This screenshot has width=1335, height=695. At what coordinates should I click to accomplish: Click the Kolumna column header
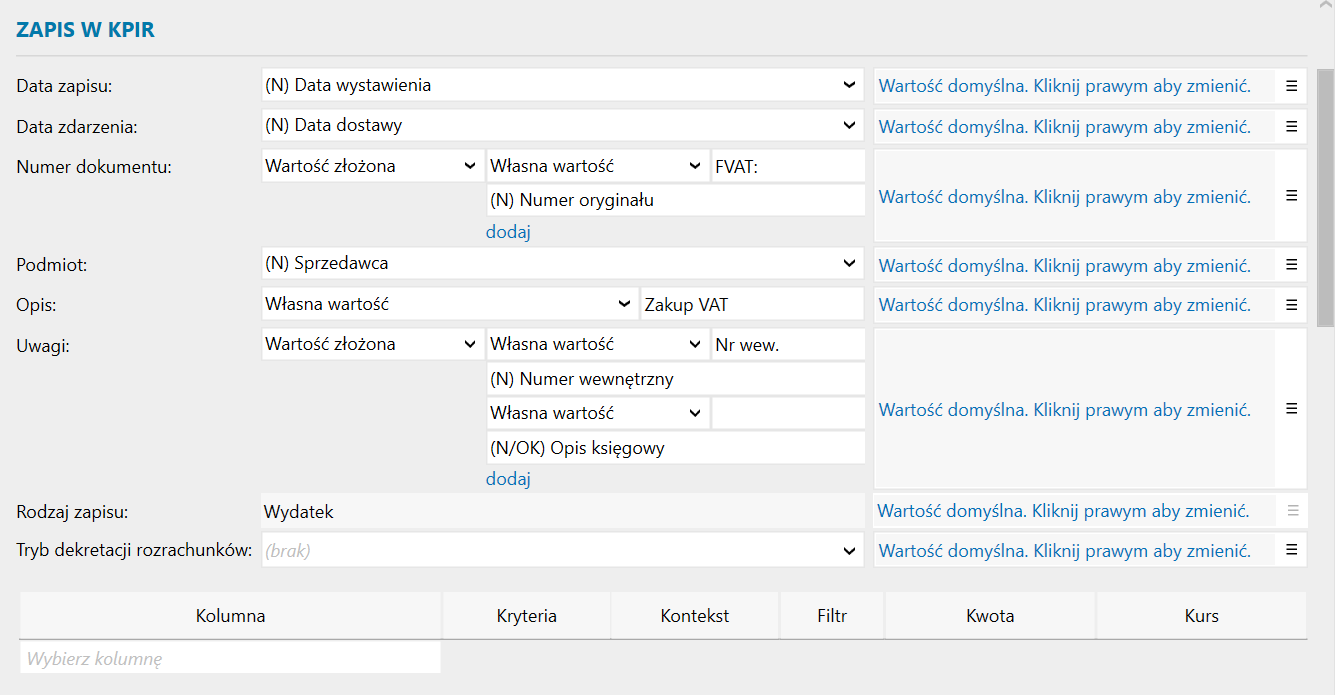coord(231,615)
